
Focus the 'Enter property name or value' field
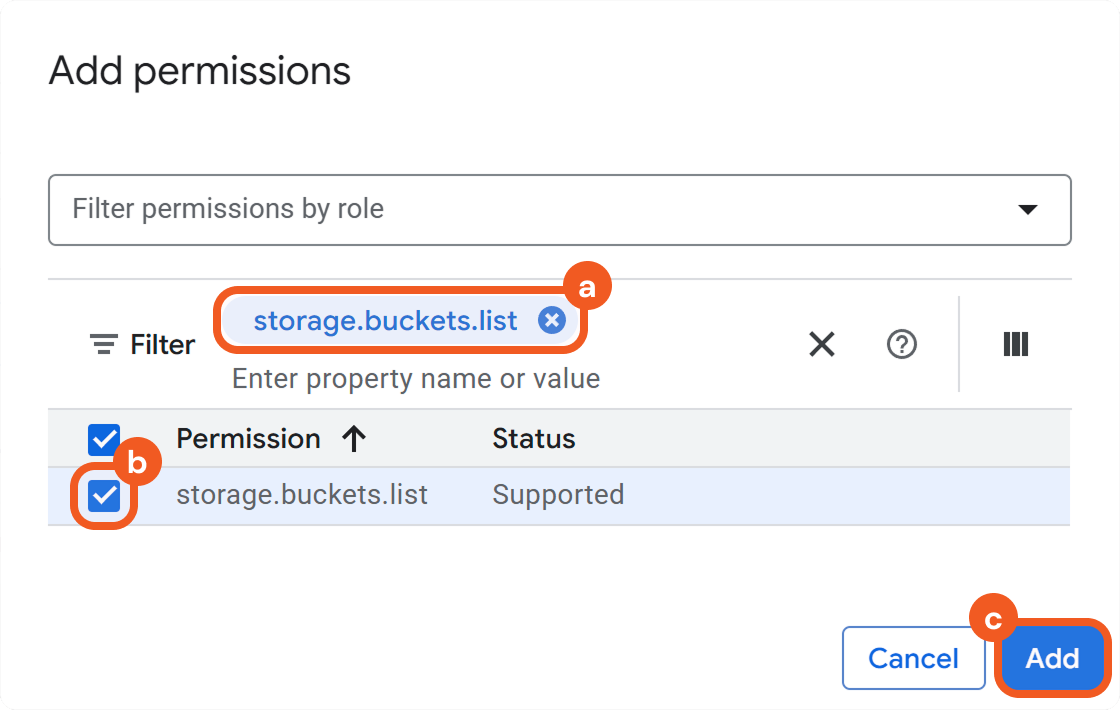point(416,379)
